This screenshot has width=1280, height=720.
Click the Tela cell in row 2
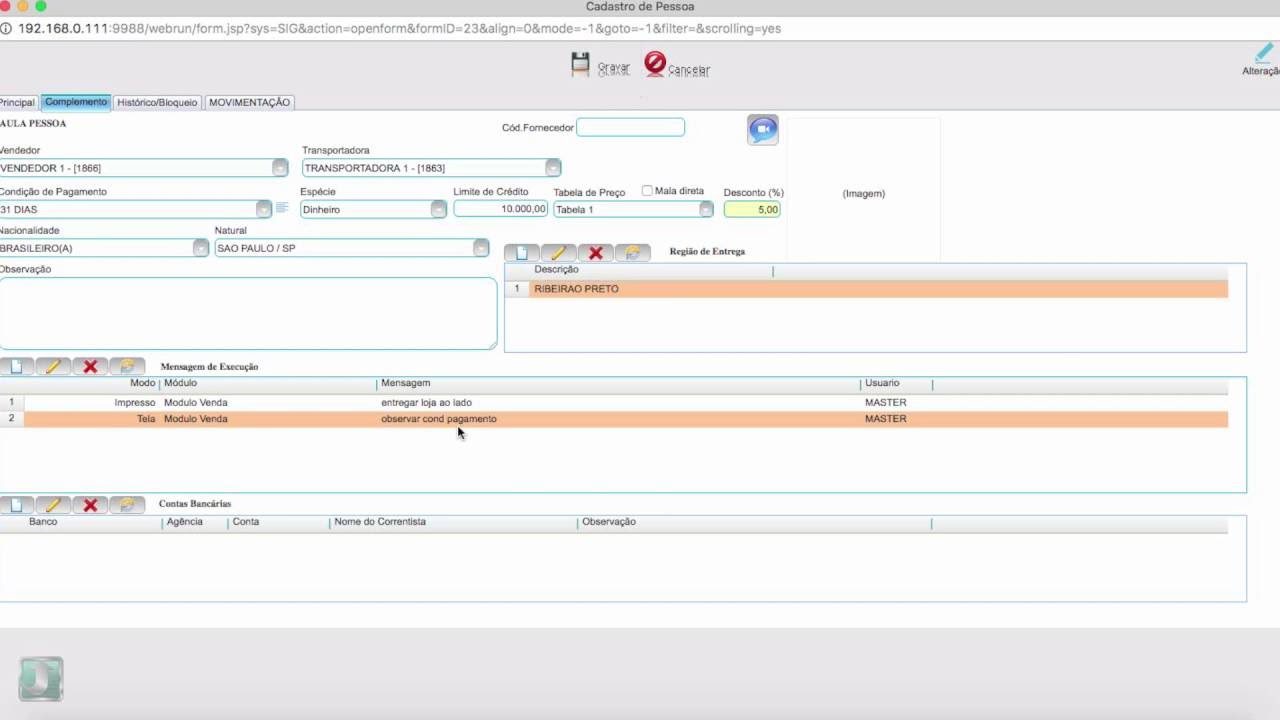[x=146, y=419]
